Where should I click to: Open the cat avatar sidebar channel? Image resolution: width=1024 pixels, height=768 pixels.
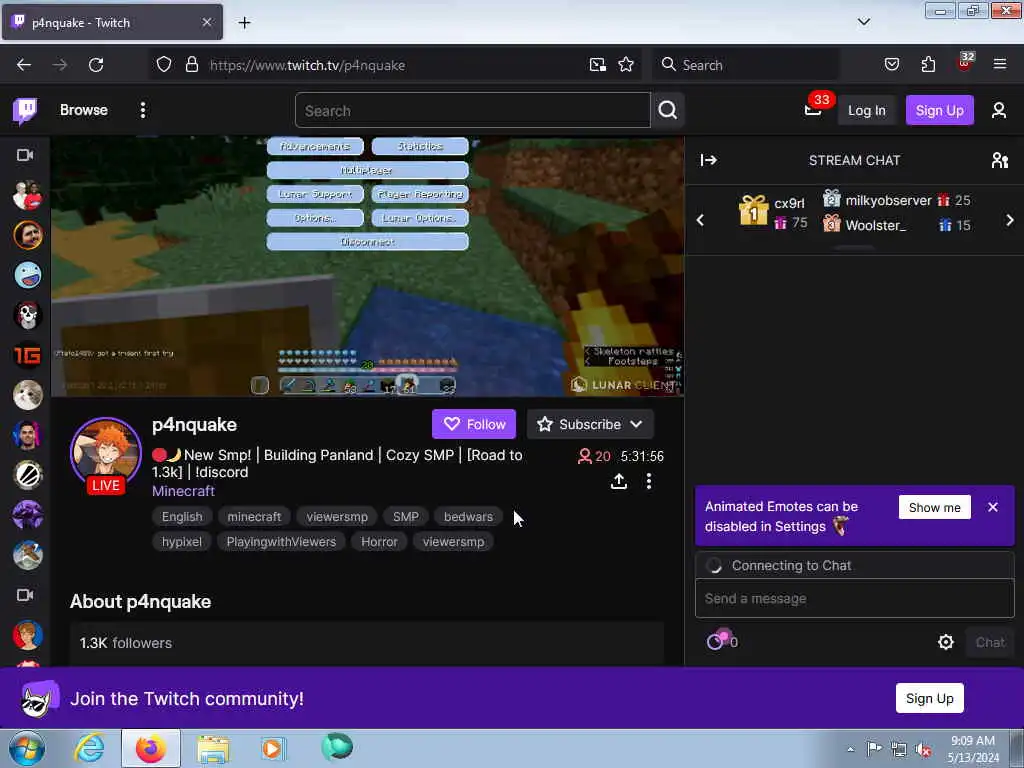coord(27,394)
